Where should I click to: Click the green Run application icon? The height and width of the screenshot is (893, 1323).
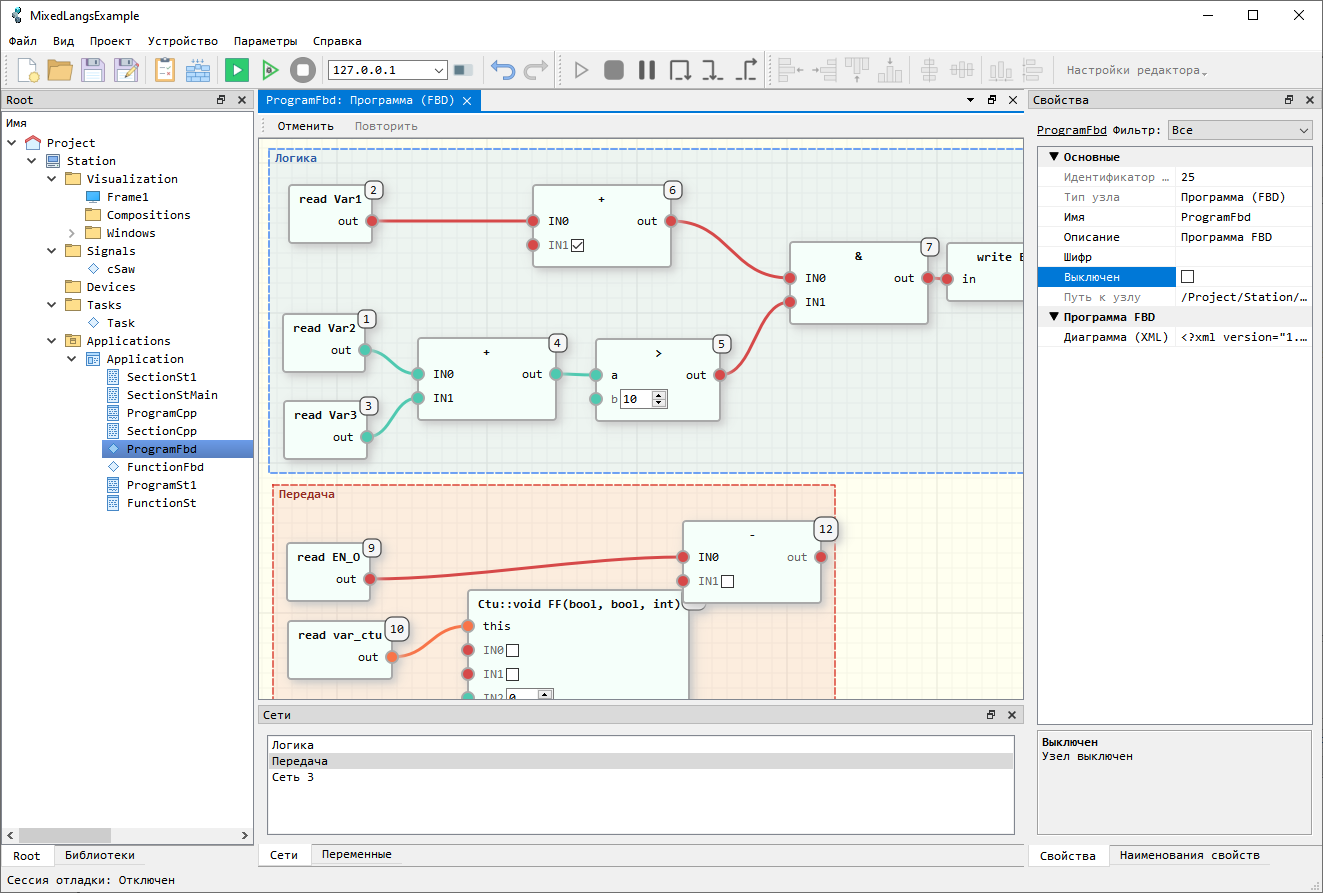[x=237, y=70]
